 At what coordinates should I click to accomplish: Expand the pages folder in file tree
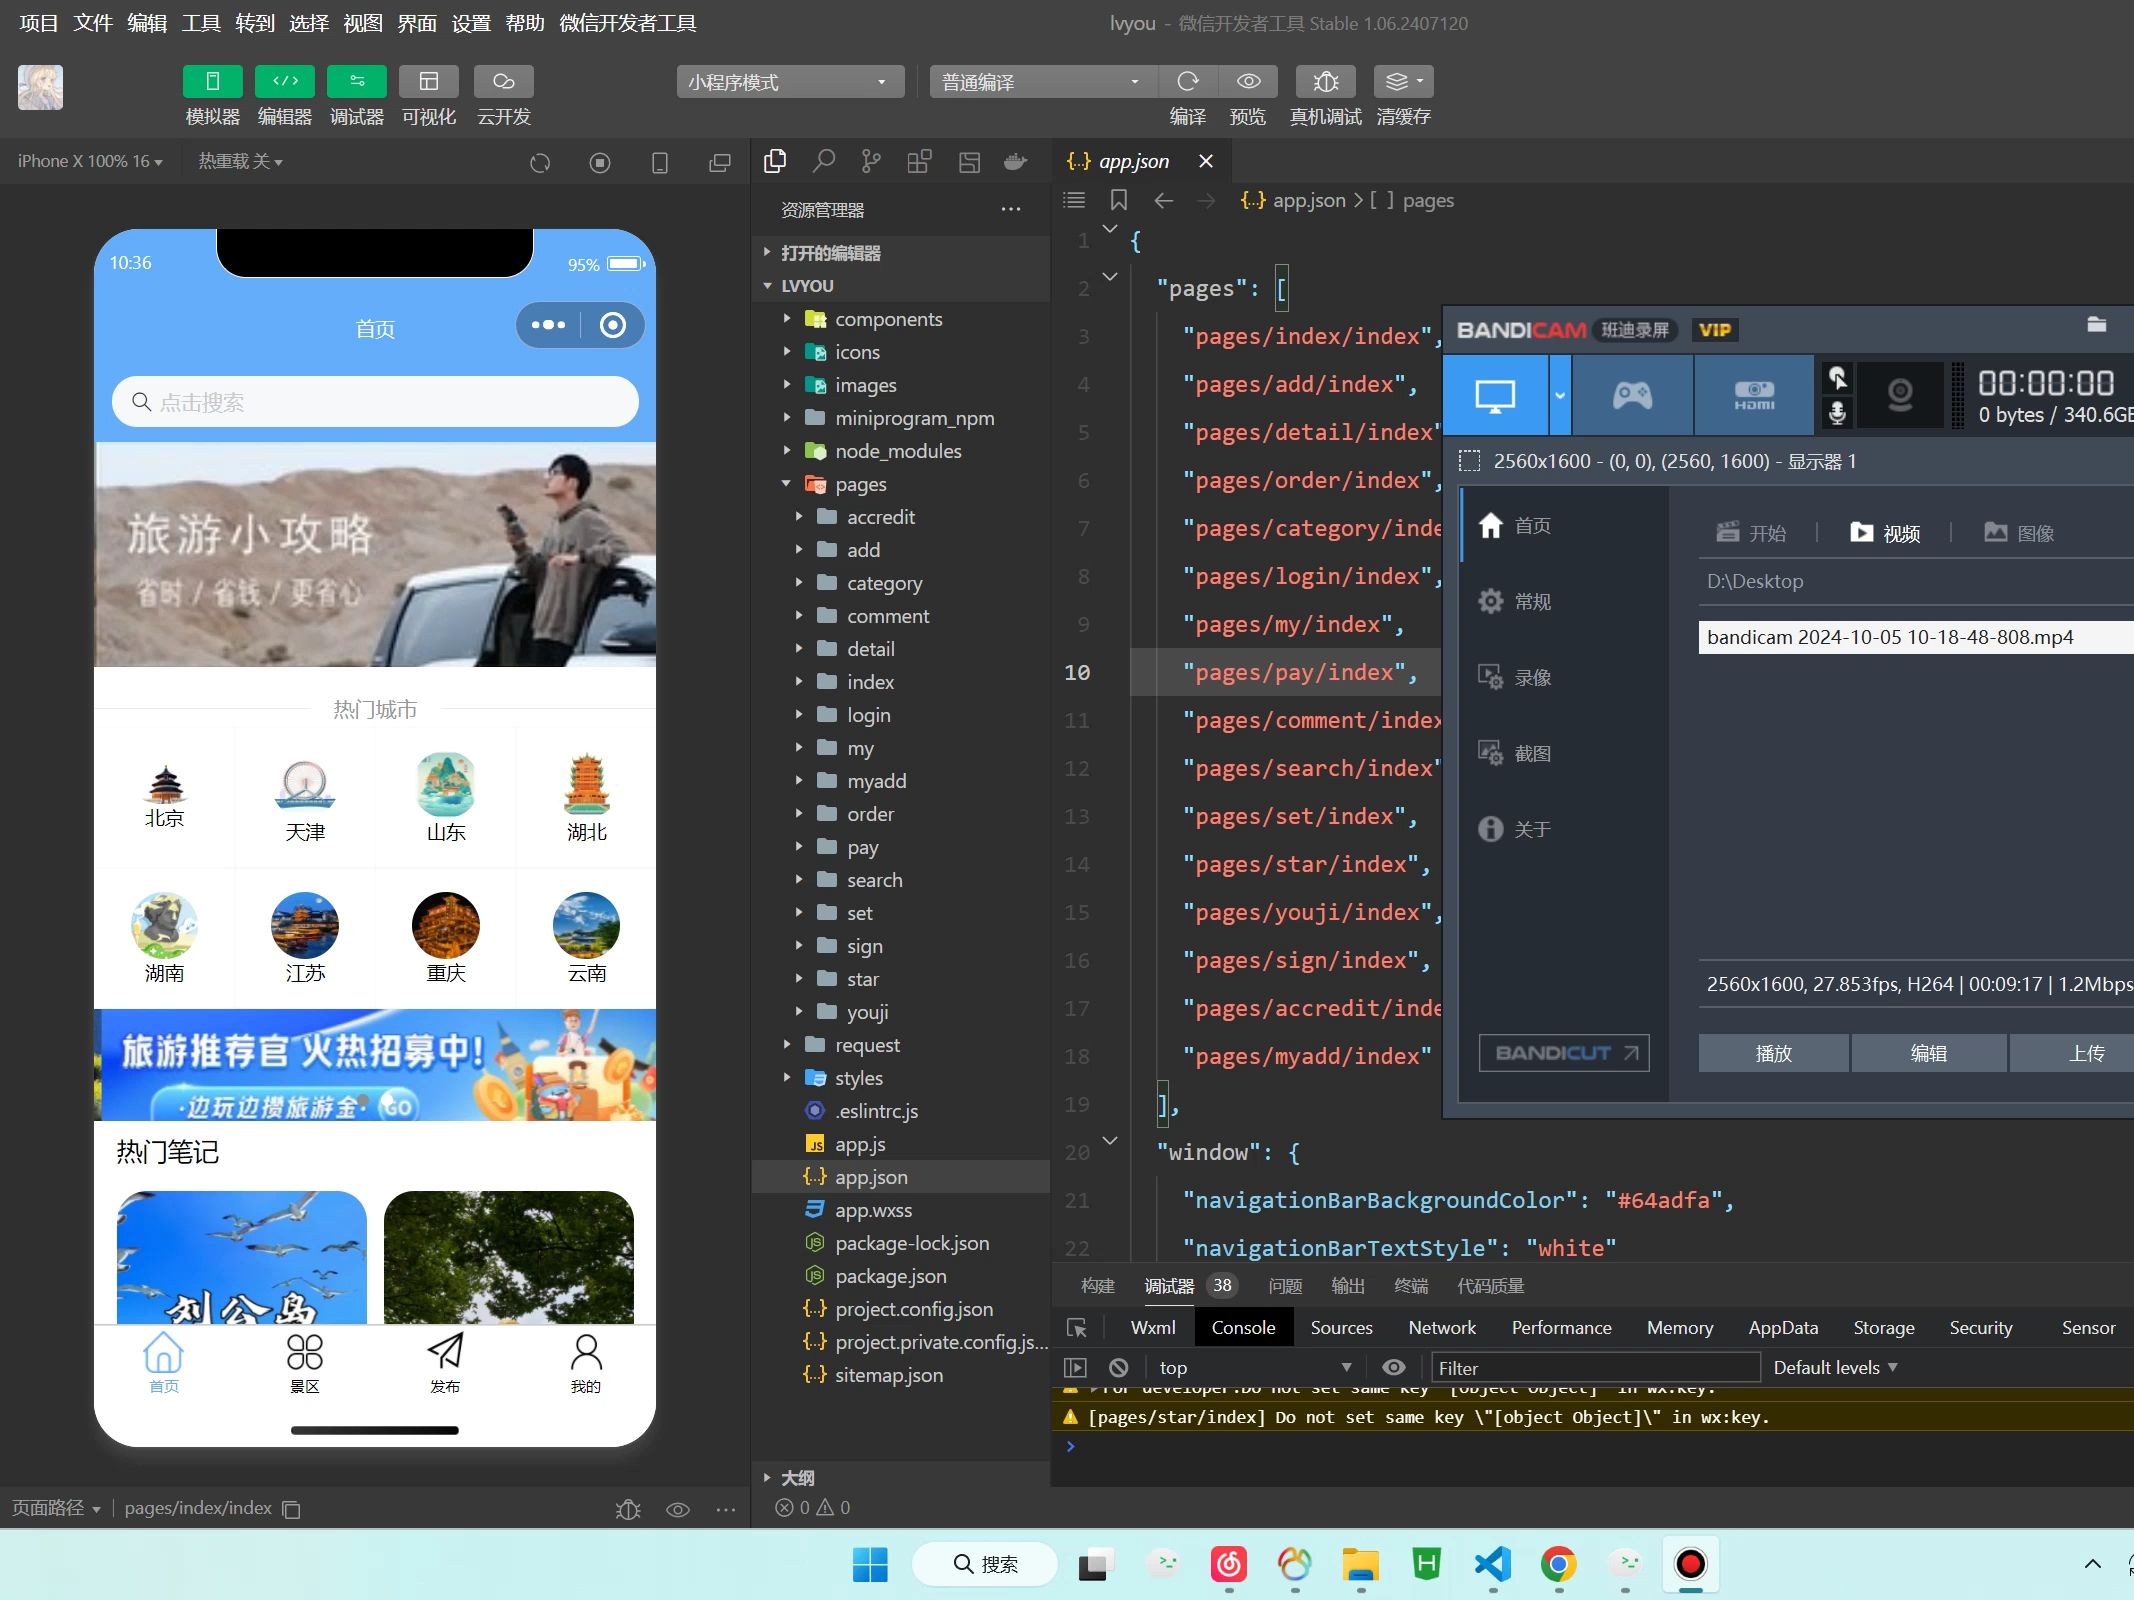click(785, 484)
